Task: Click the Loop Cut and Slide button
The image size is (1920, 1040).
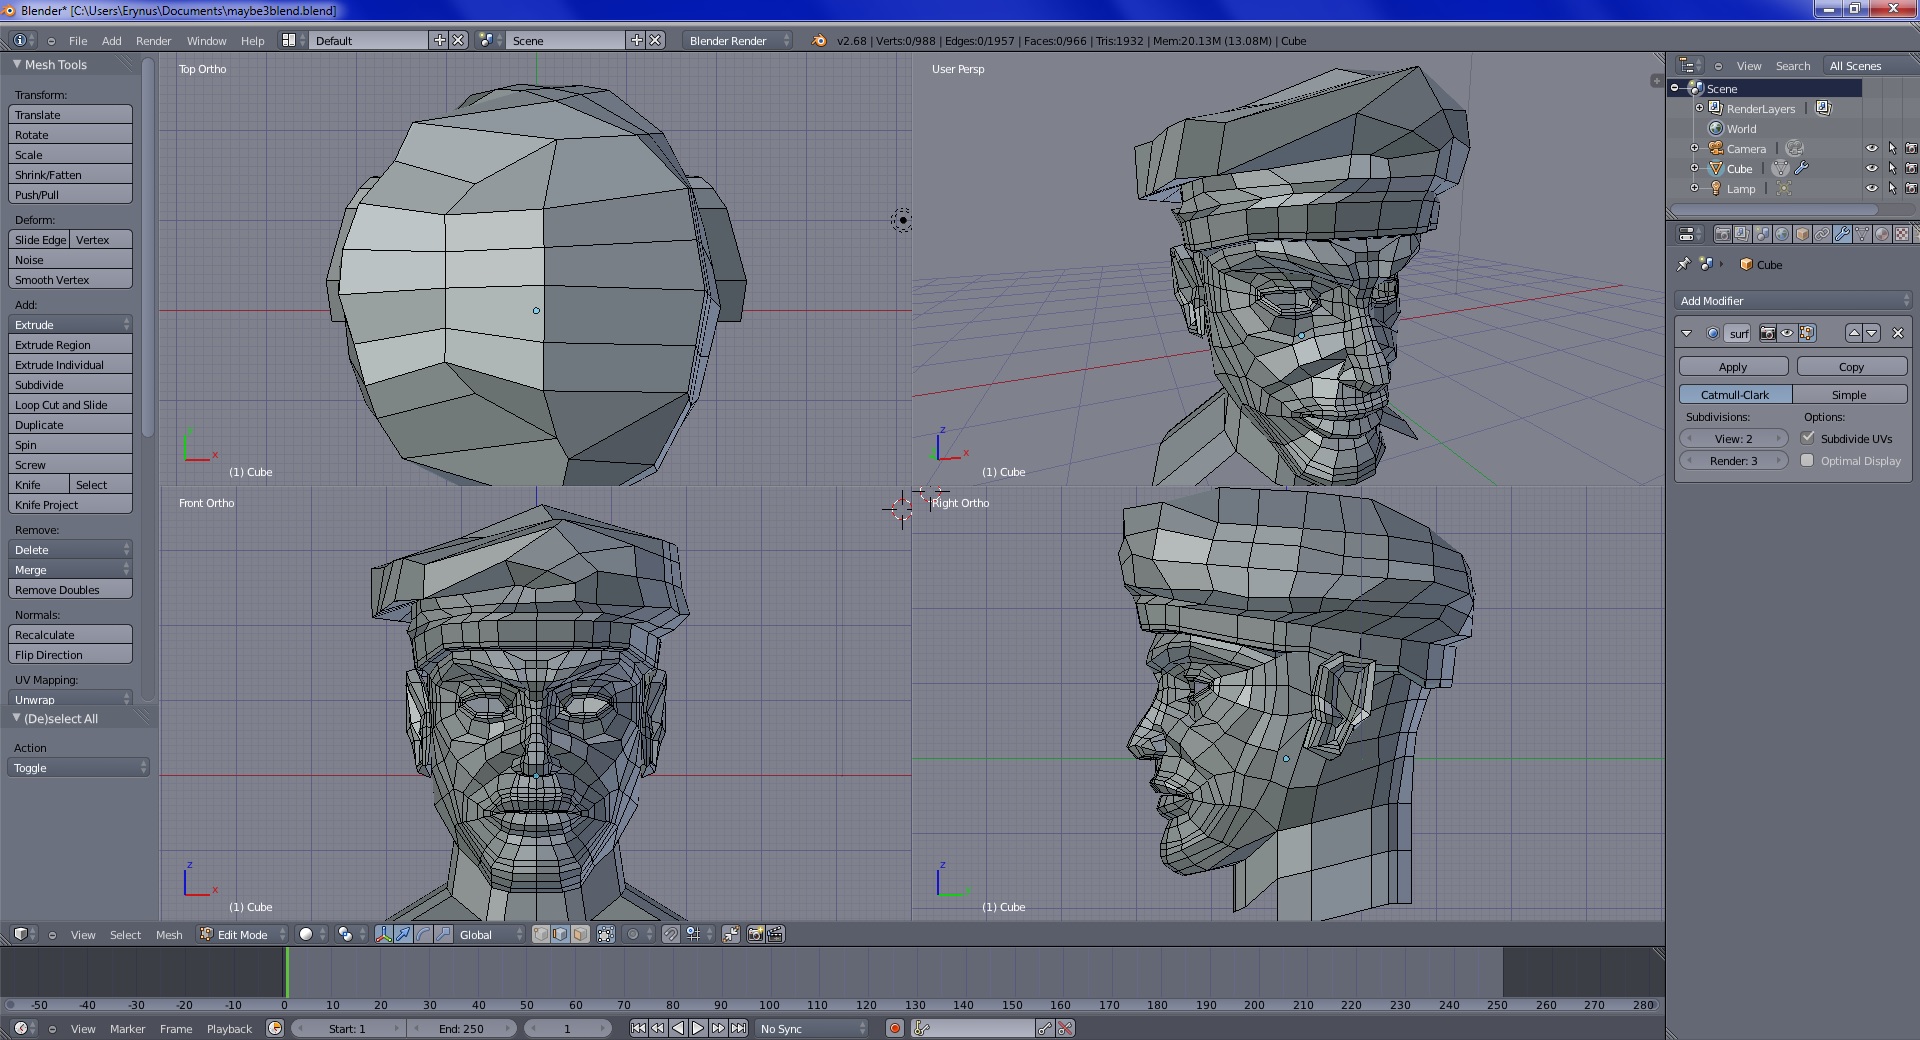Action: tap(70, 405)
